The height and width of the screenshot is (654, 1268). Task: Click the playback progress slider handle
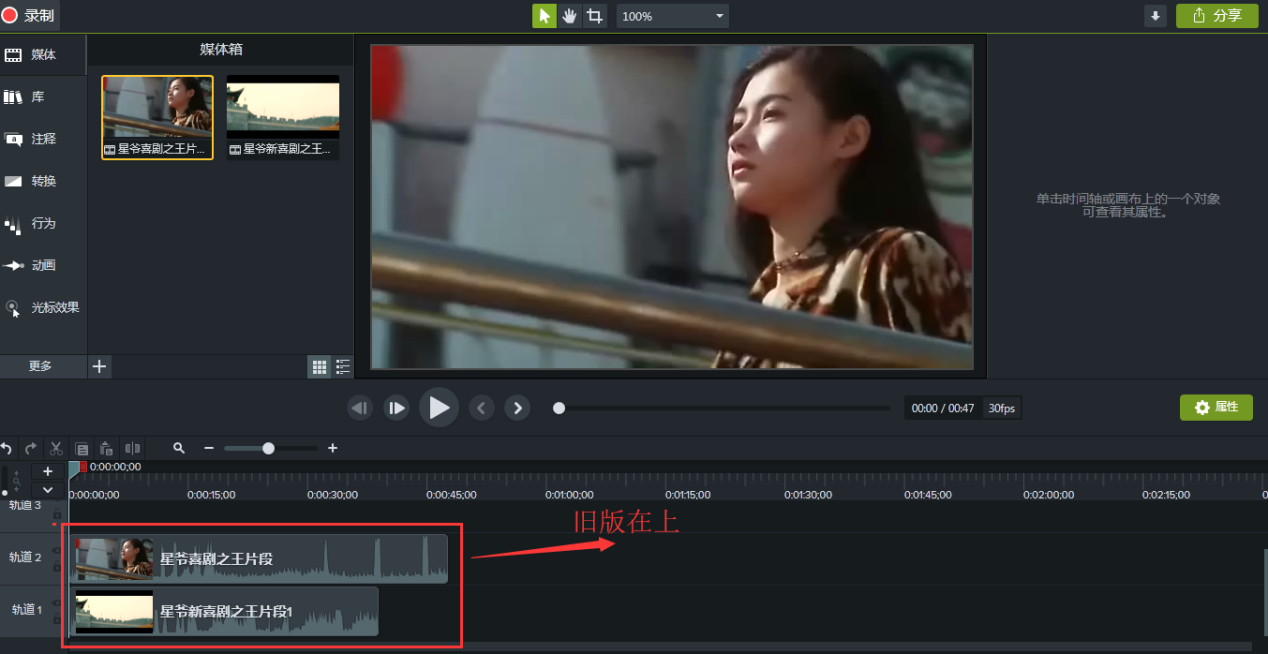[559, 408]
